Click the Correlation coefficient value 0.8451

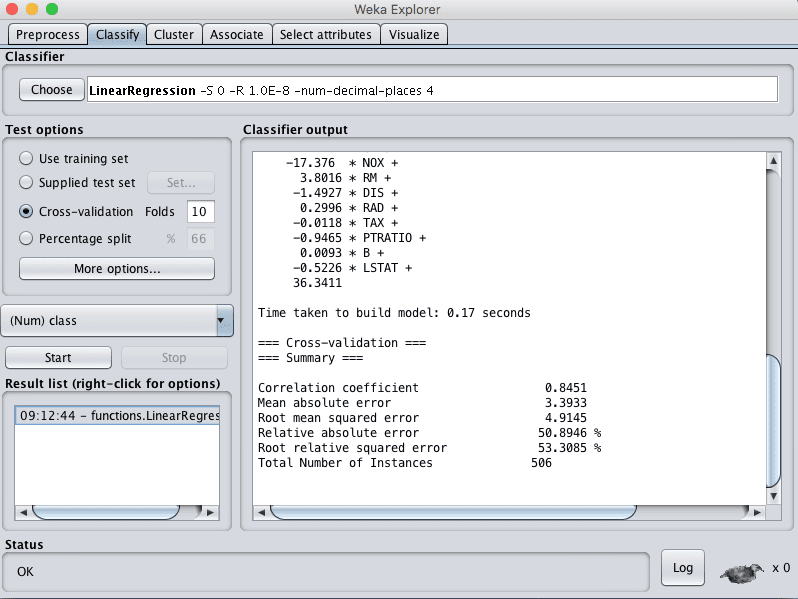(x=565, y=388)
